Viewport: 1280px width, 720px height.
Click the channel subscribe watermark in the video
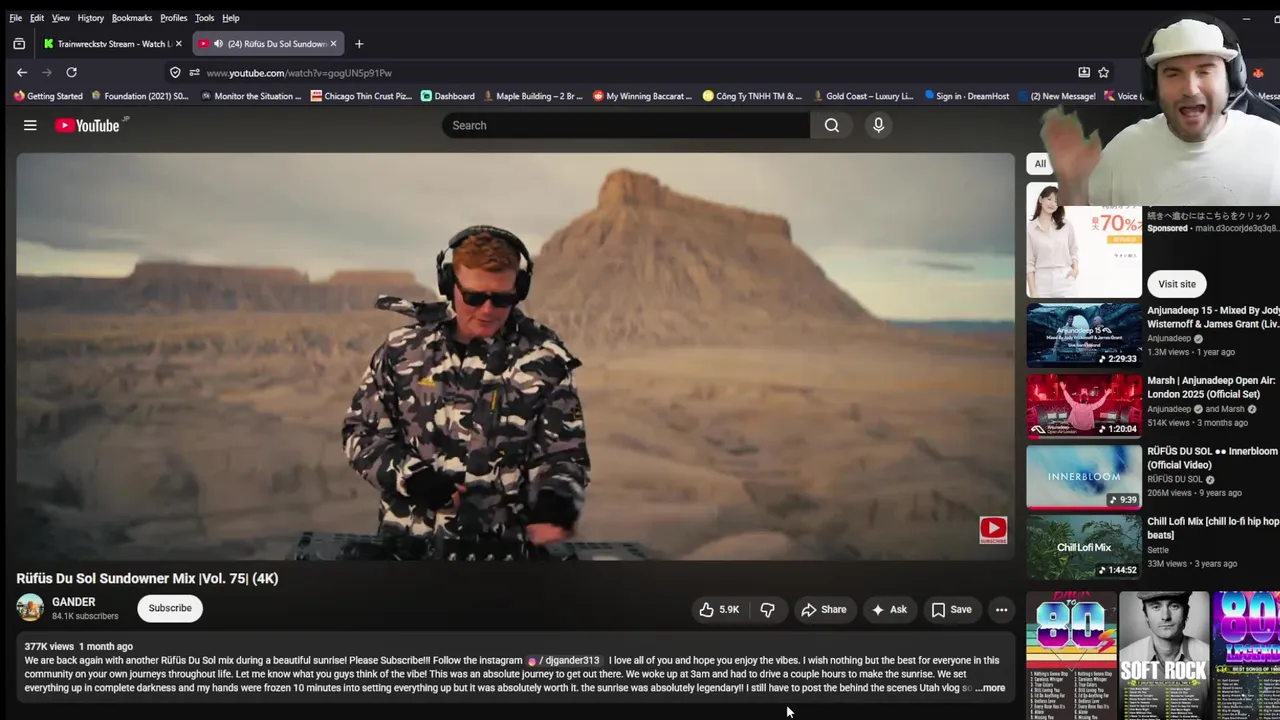coord(993,530)
